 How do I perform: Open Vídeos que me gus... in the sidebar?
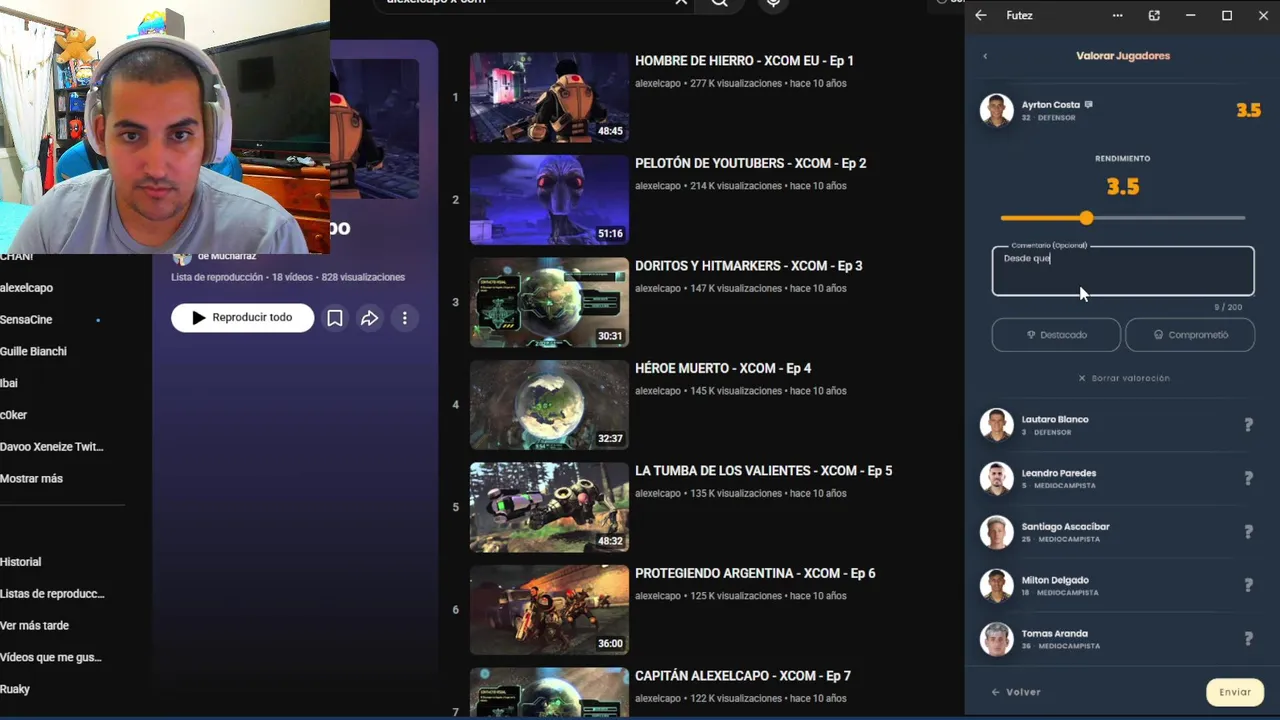[x=51, y=658]
